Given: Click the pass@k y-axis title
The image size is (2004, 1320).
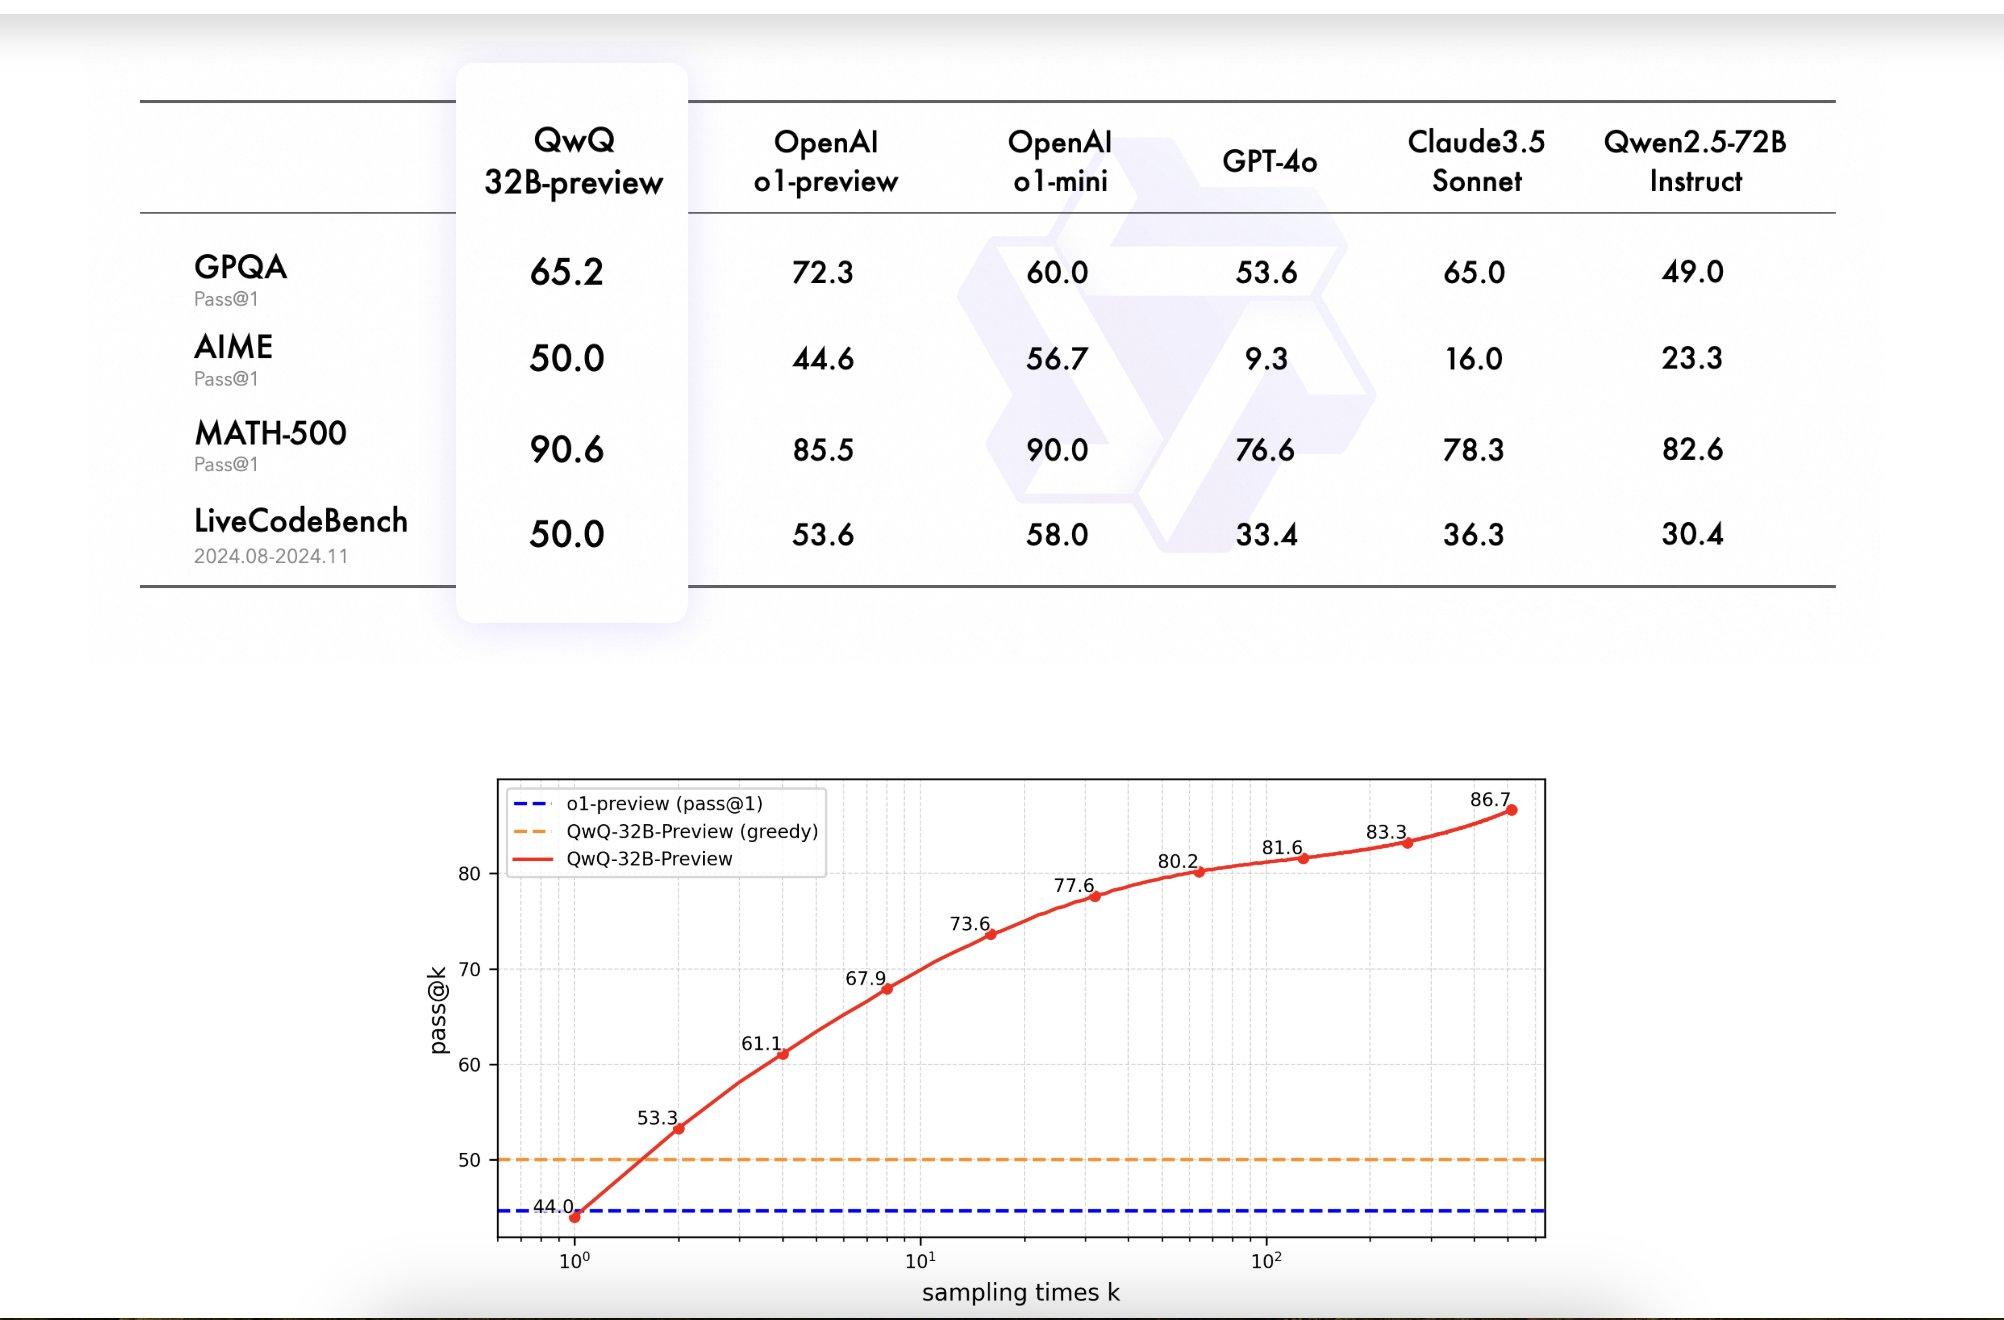Looking at the screenshot, I should point(437,1010).
